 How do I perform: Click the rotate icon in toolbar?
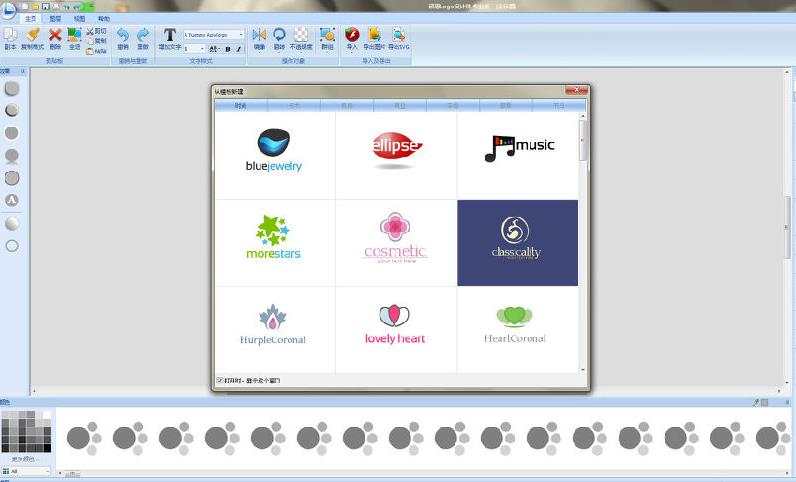click(279, 35)
